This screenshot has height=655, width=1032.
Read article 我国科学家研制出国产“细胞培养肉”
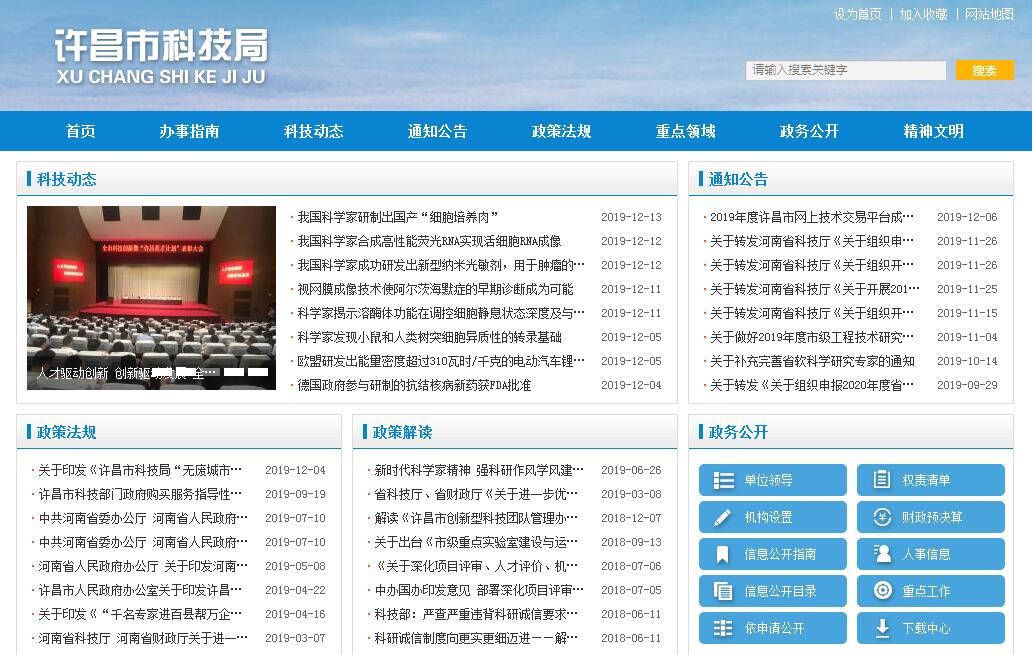click(x=397, y=217)
